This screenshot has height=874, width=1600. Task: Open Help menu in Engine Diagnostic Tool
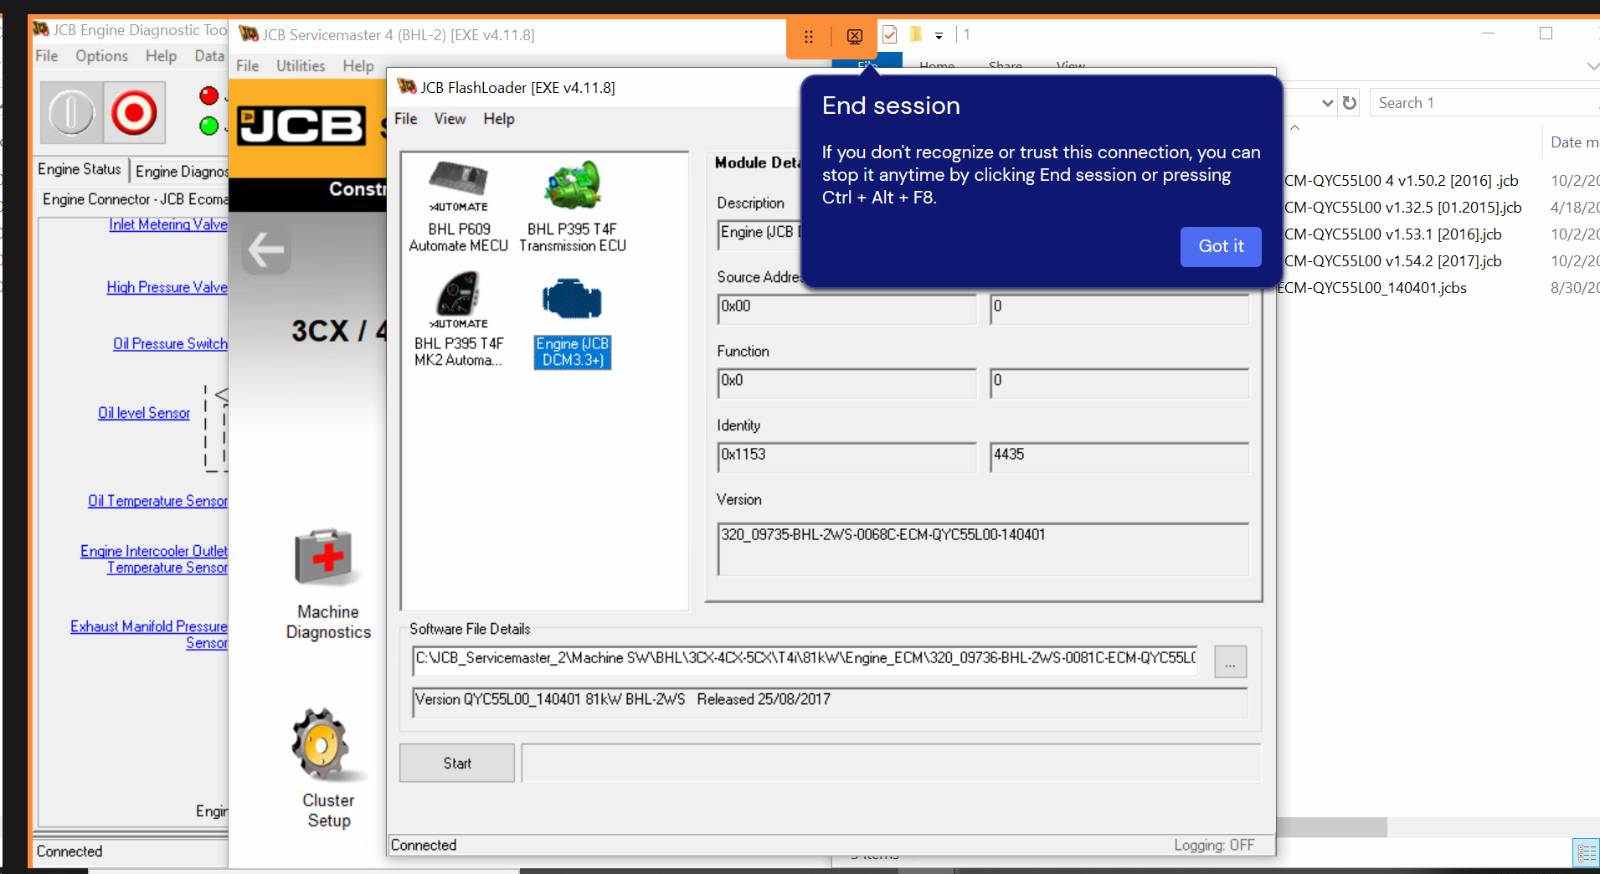click(161, 56)
